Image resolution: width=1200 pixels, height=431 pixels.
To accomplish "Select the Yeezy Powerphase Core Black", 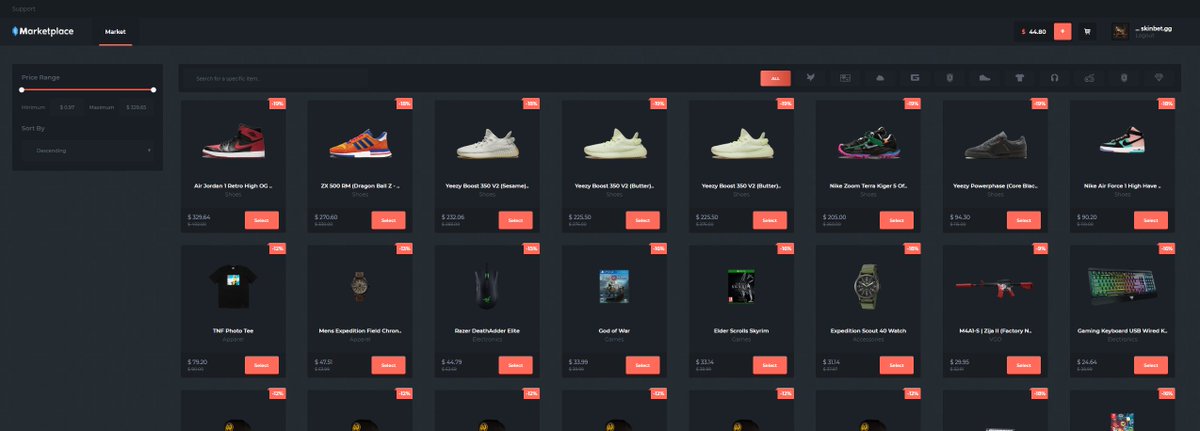I will pyautogui.click(x=1024, y=220).
